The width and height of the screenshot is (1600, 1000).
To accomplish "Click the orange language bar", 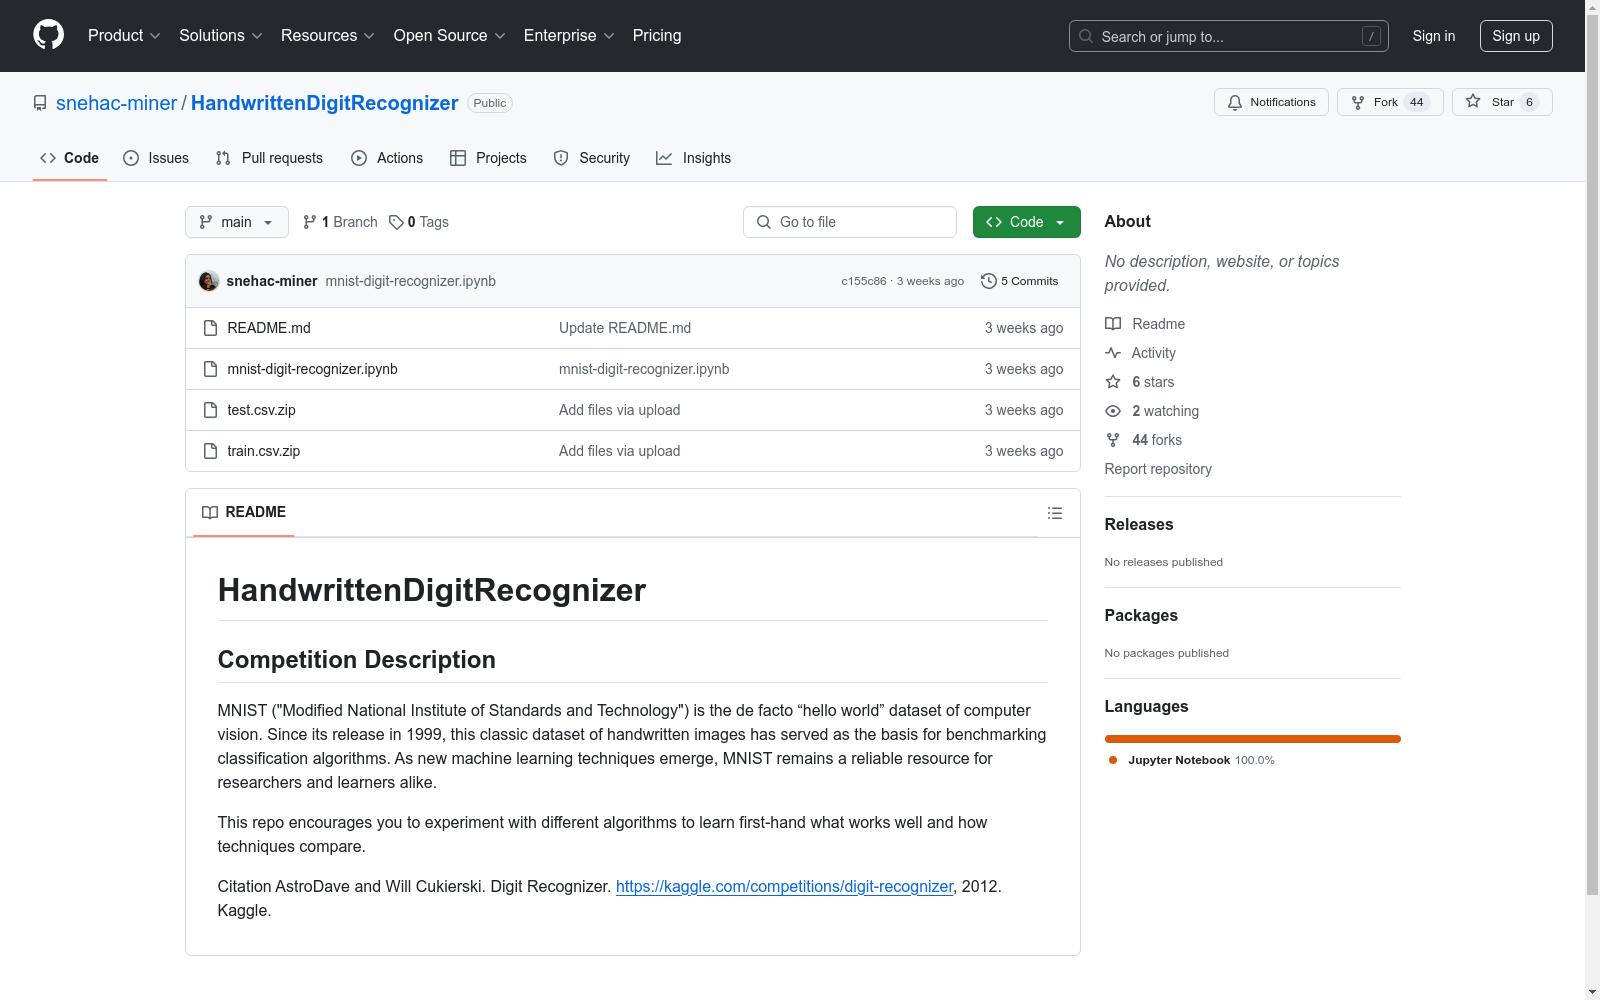I will (1253, 739).
